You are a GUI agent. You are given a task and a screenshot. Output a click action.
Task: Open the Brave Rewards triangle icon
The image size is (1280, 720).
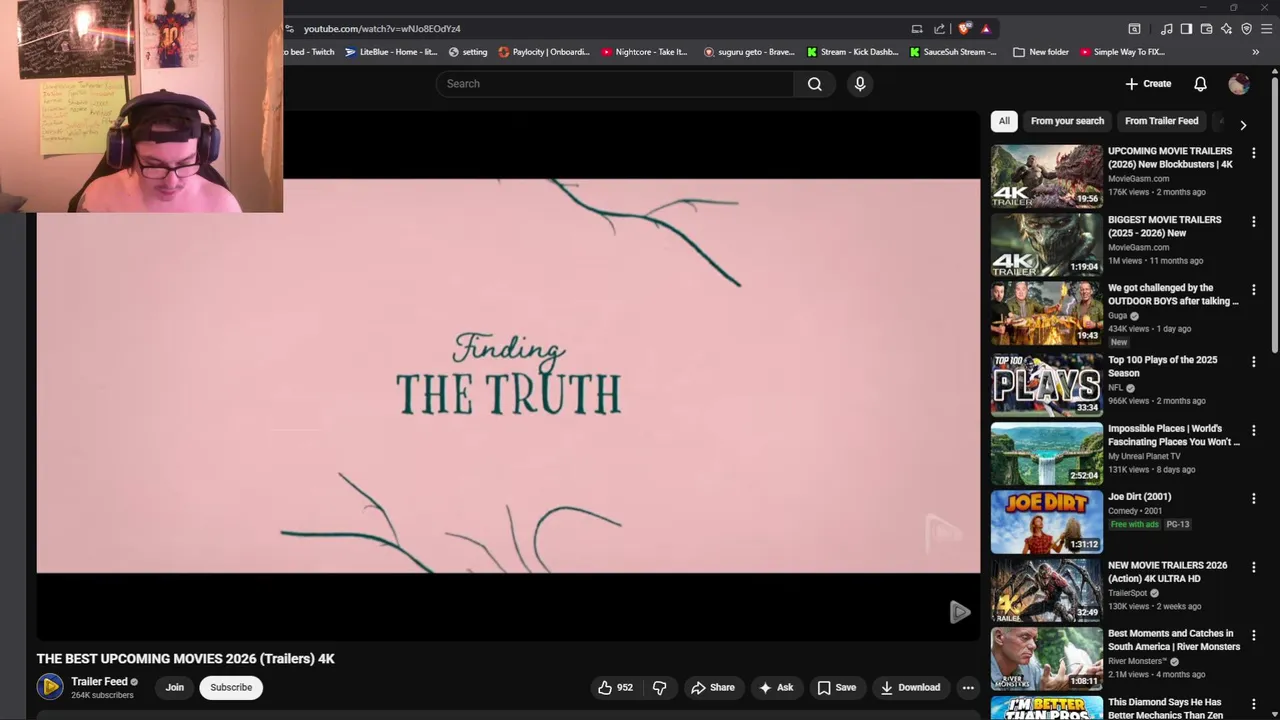(986, 29)
